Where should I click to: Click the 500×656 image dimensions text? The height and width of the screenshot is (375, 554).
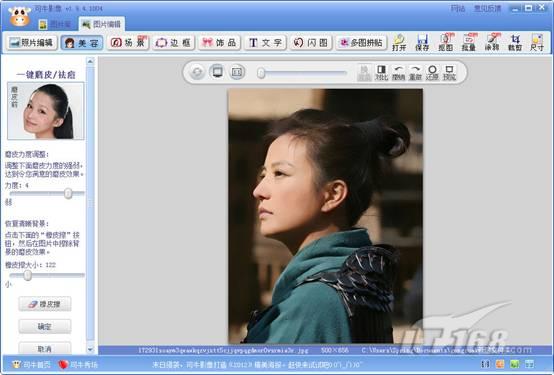(335, 350)
